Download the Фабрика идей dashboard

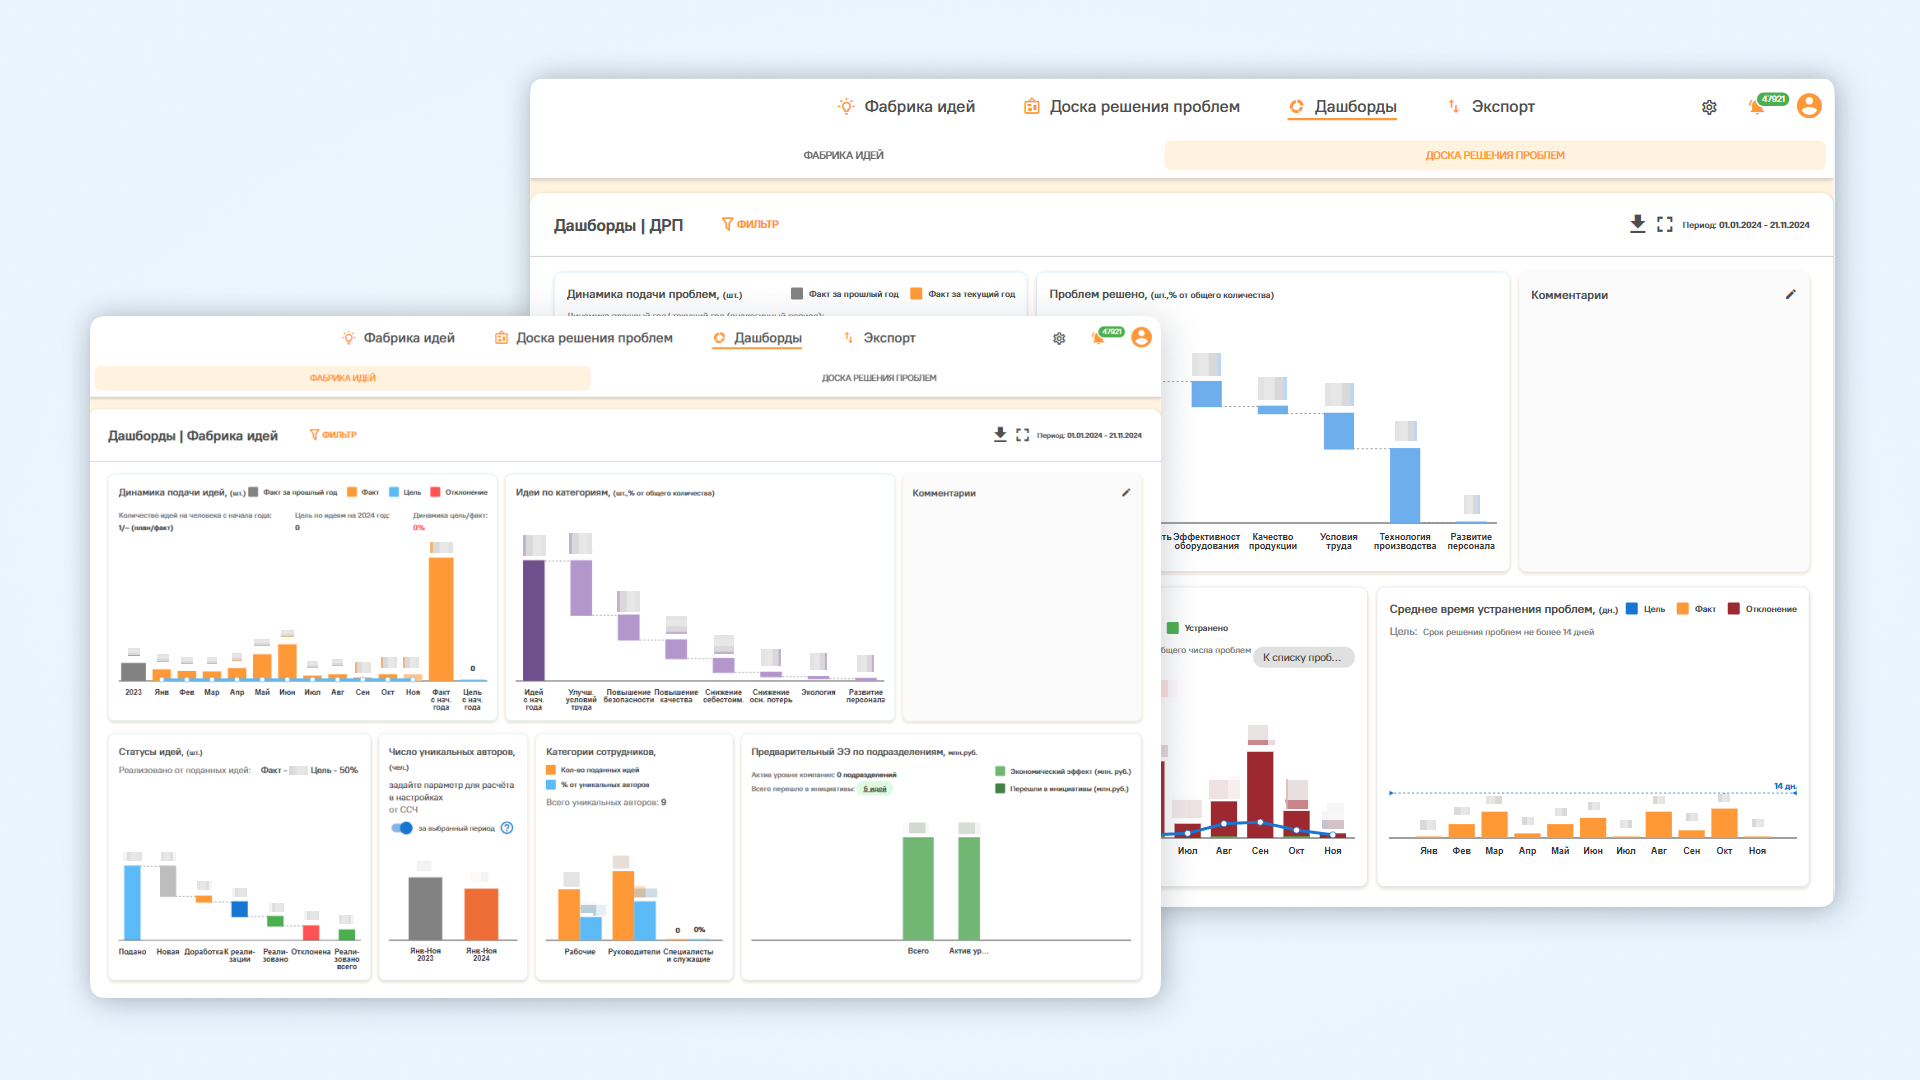tap(1000, 434)
